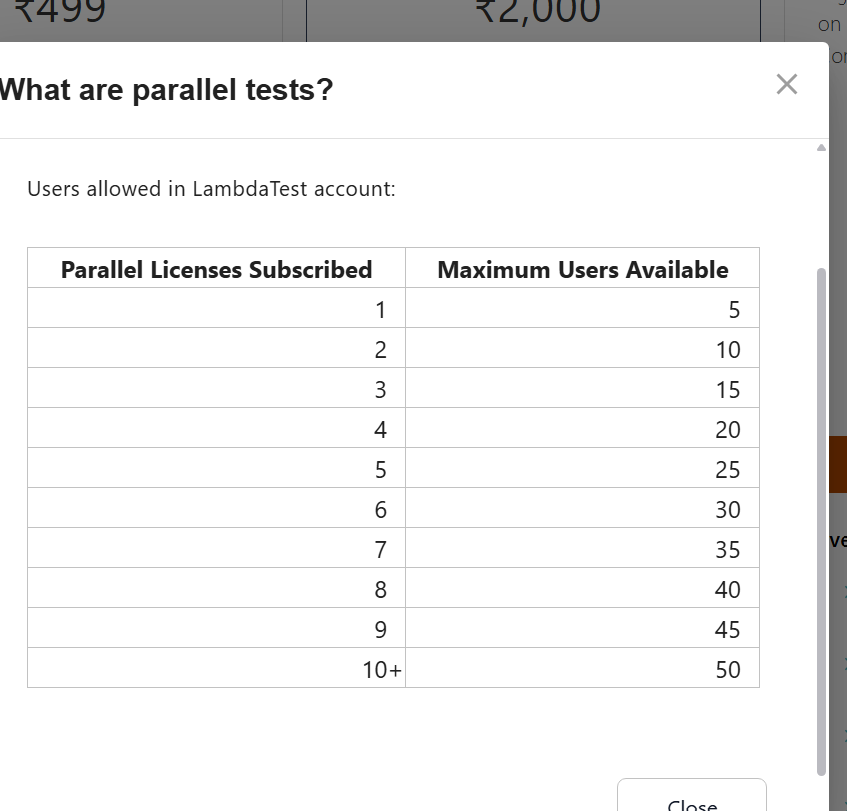Screen dimensions: 847x811
Task: Select 'Maximum Users Available' column header
Action: [582, 268]
